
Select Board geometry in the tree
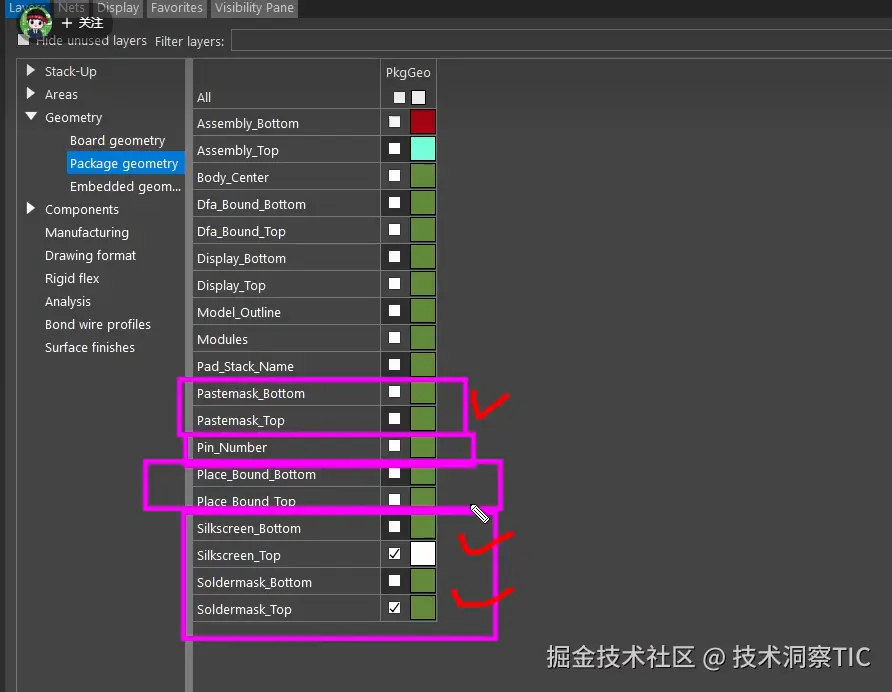117,141
